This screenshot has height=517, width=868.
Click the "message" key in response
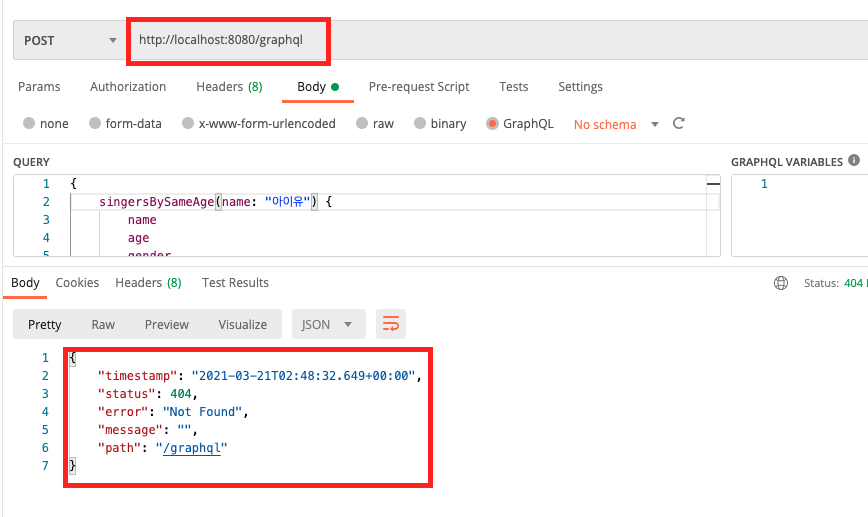coord(130,430)
